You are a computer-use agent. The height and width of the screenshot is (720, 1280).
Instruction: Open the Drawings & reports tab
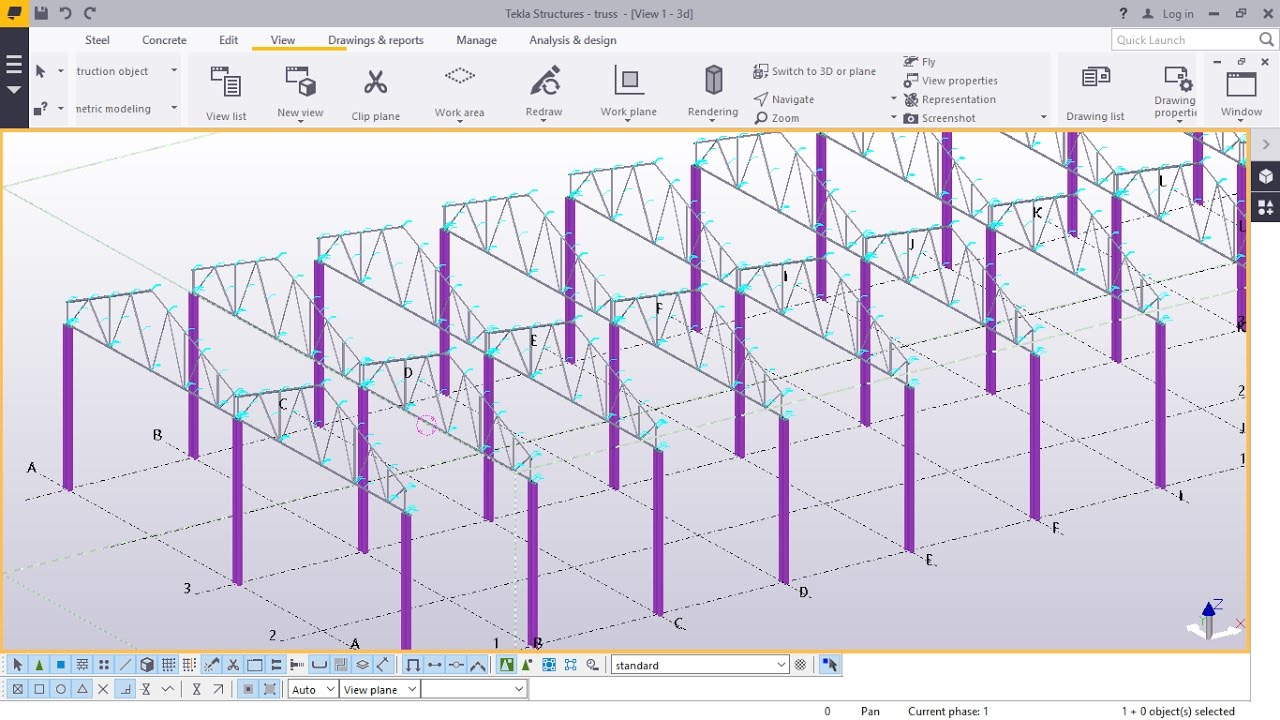click(x=376, y=40)
